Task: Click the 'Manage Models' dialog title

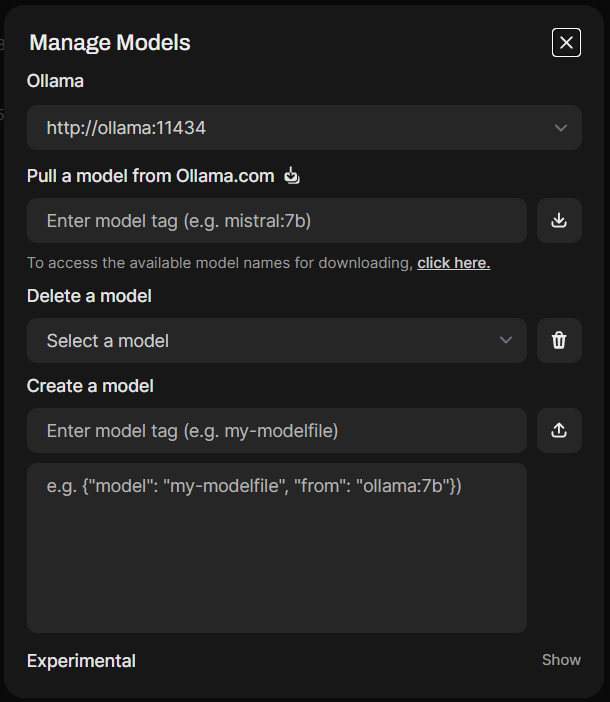Action: coord(110,42)
